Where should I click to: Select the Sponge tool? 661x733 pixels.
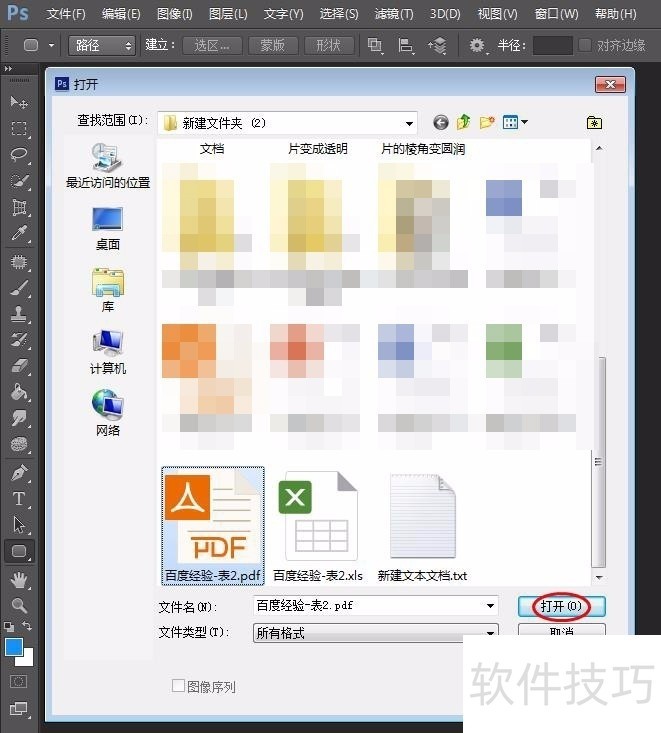click(19, 444)
